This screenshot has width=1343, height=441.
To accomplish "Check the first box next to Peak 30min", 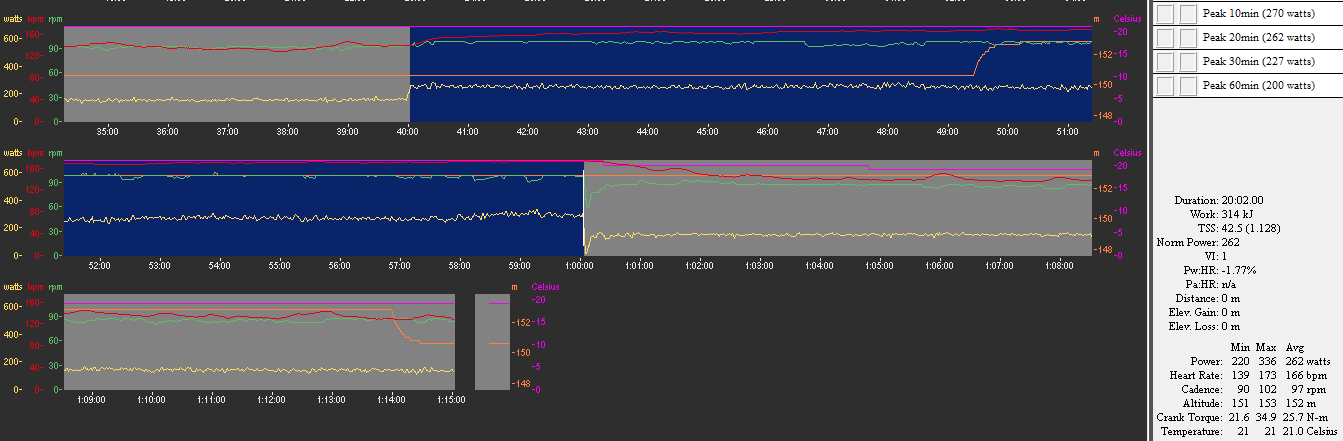I will [x=1165, y=61].
